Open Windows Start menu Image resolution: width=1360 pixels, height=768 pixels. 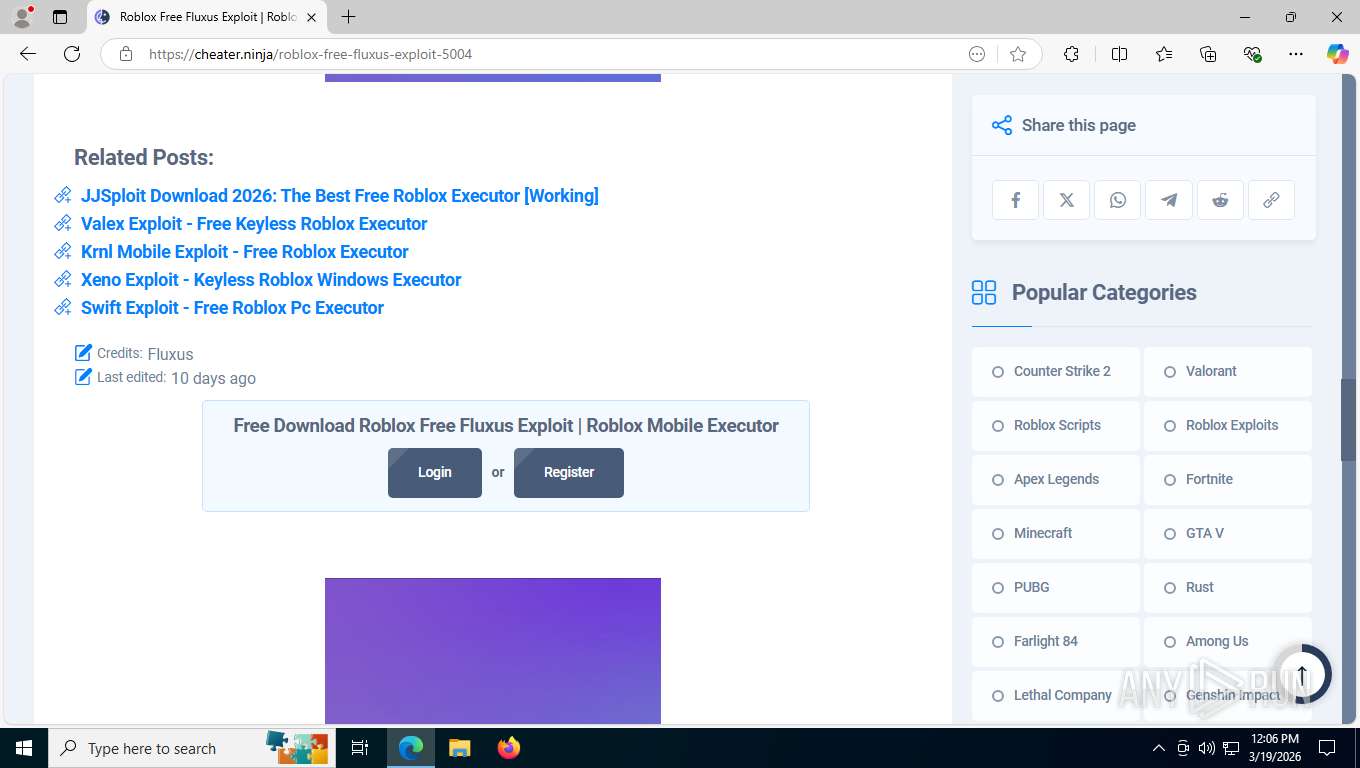[23, 748]
